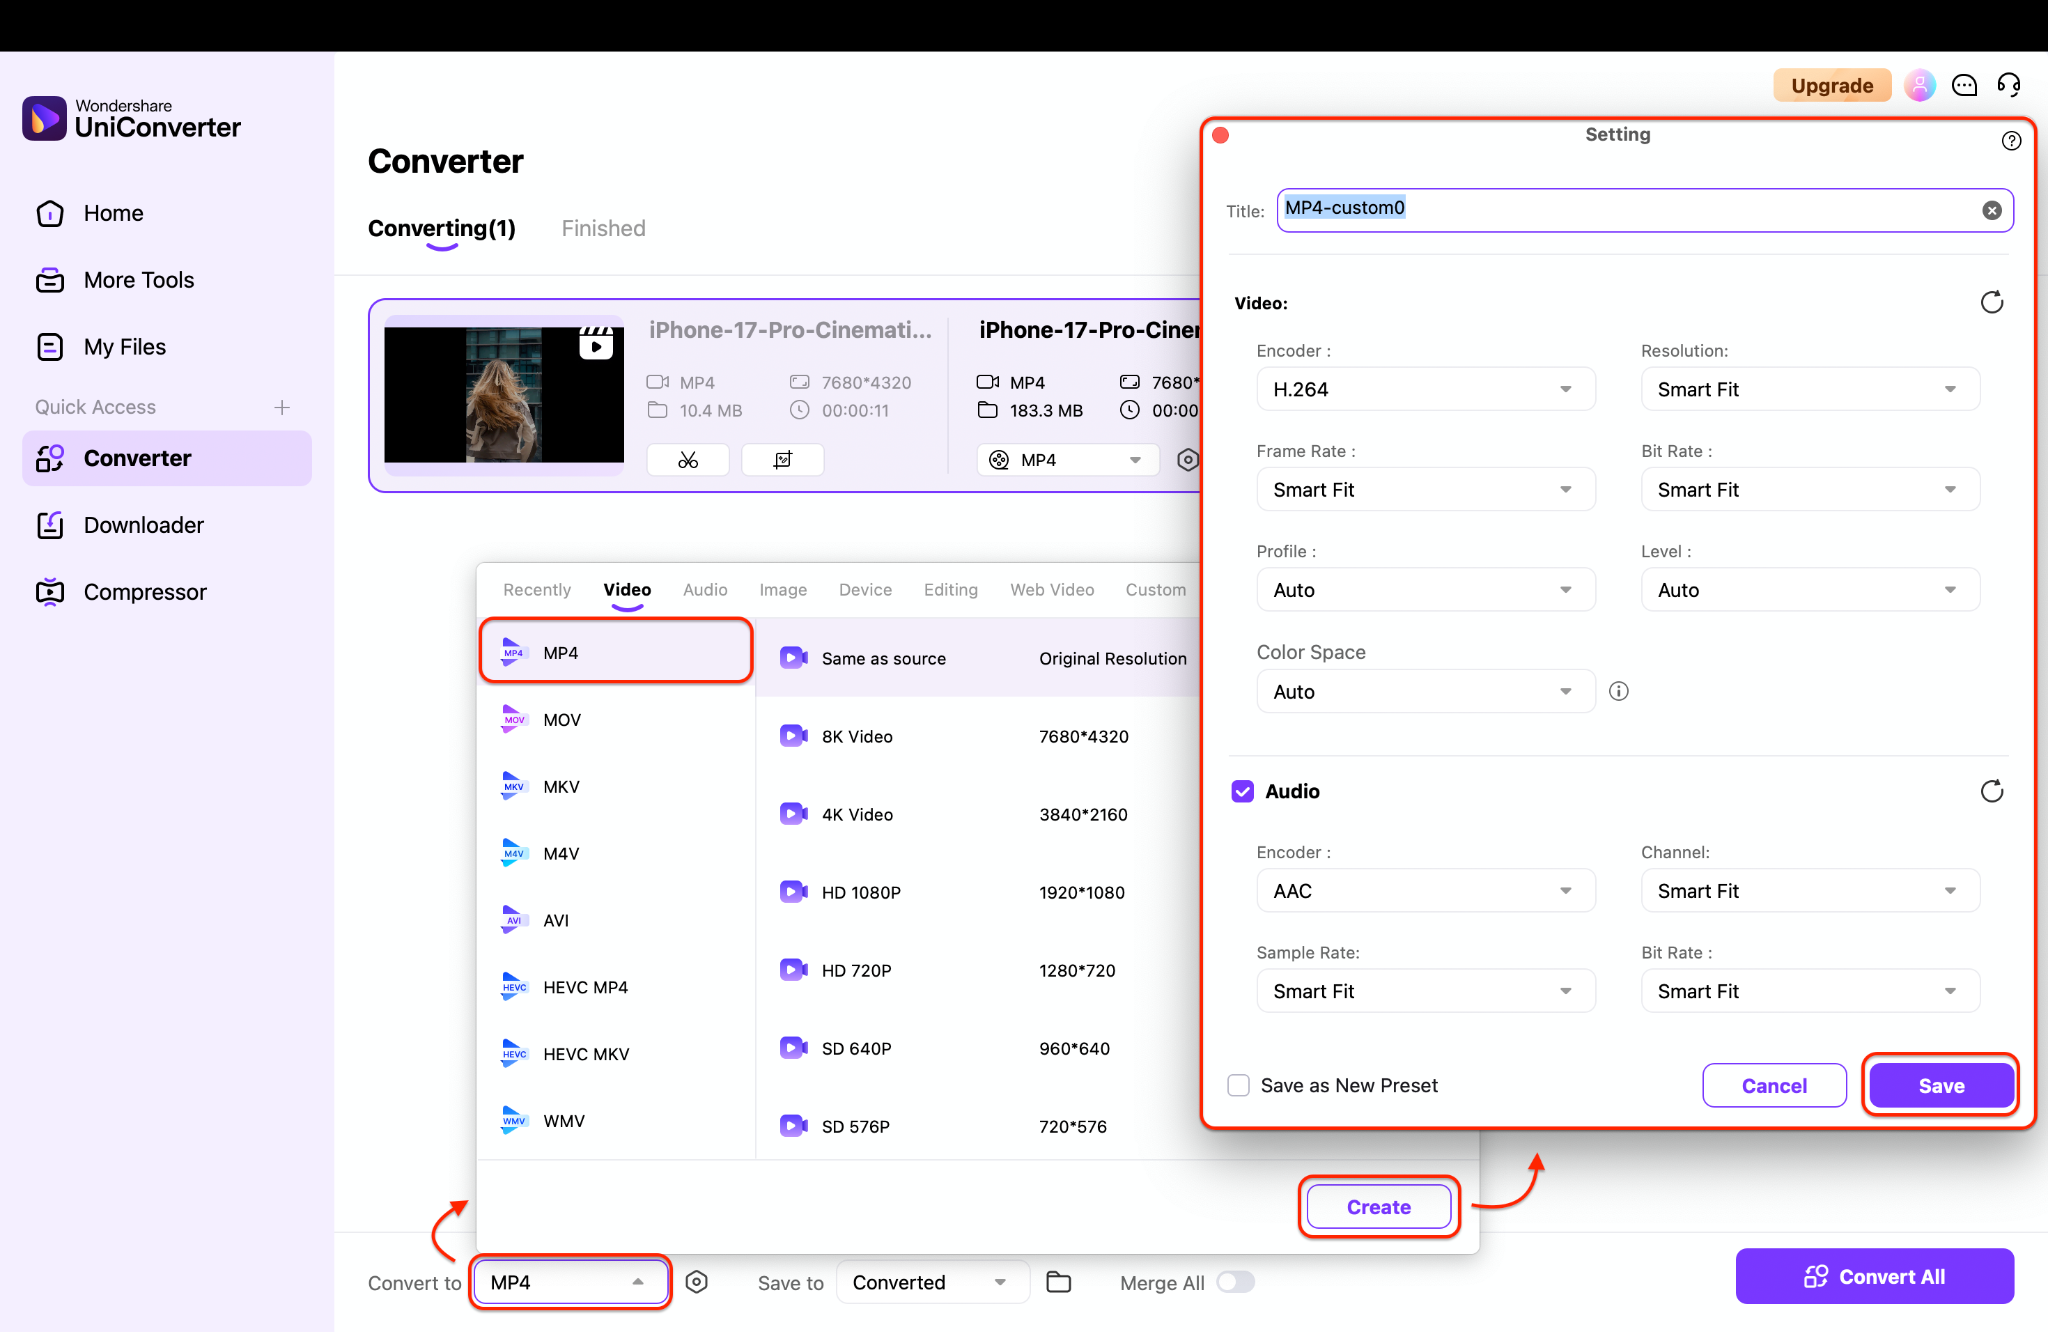
Task: Clear the Title field text
Action: click(1992, 210)
